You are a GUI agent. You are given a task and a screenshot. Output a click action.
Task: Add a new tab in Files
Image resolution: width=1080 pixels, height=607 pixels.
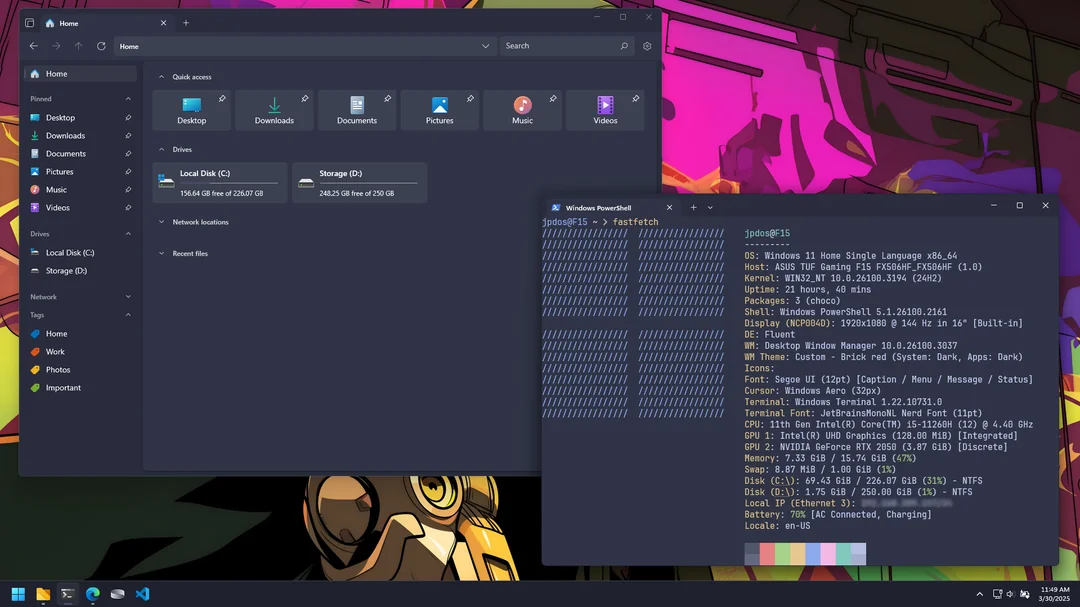point(186,23)
